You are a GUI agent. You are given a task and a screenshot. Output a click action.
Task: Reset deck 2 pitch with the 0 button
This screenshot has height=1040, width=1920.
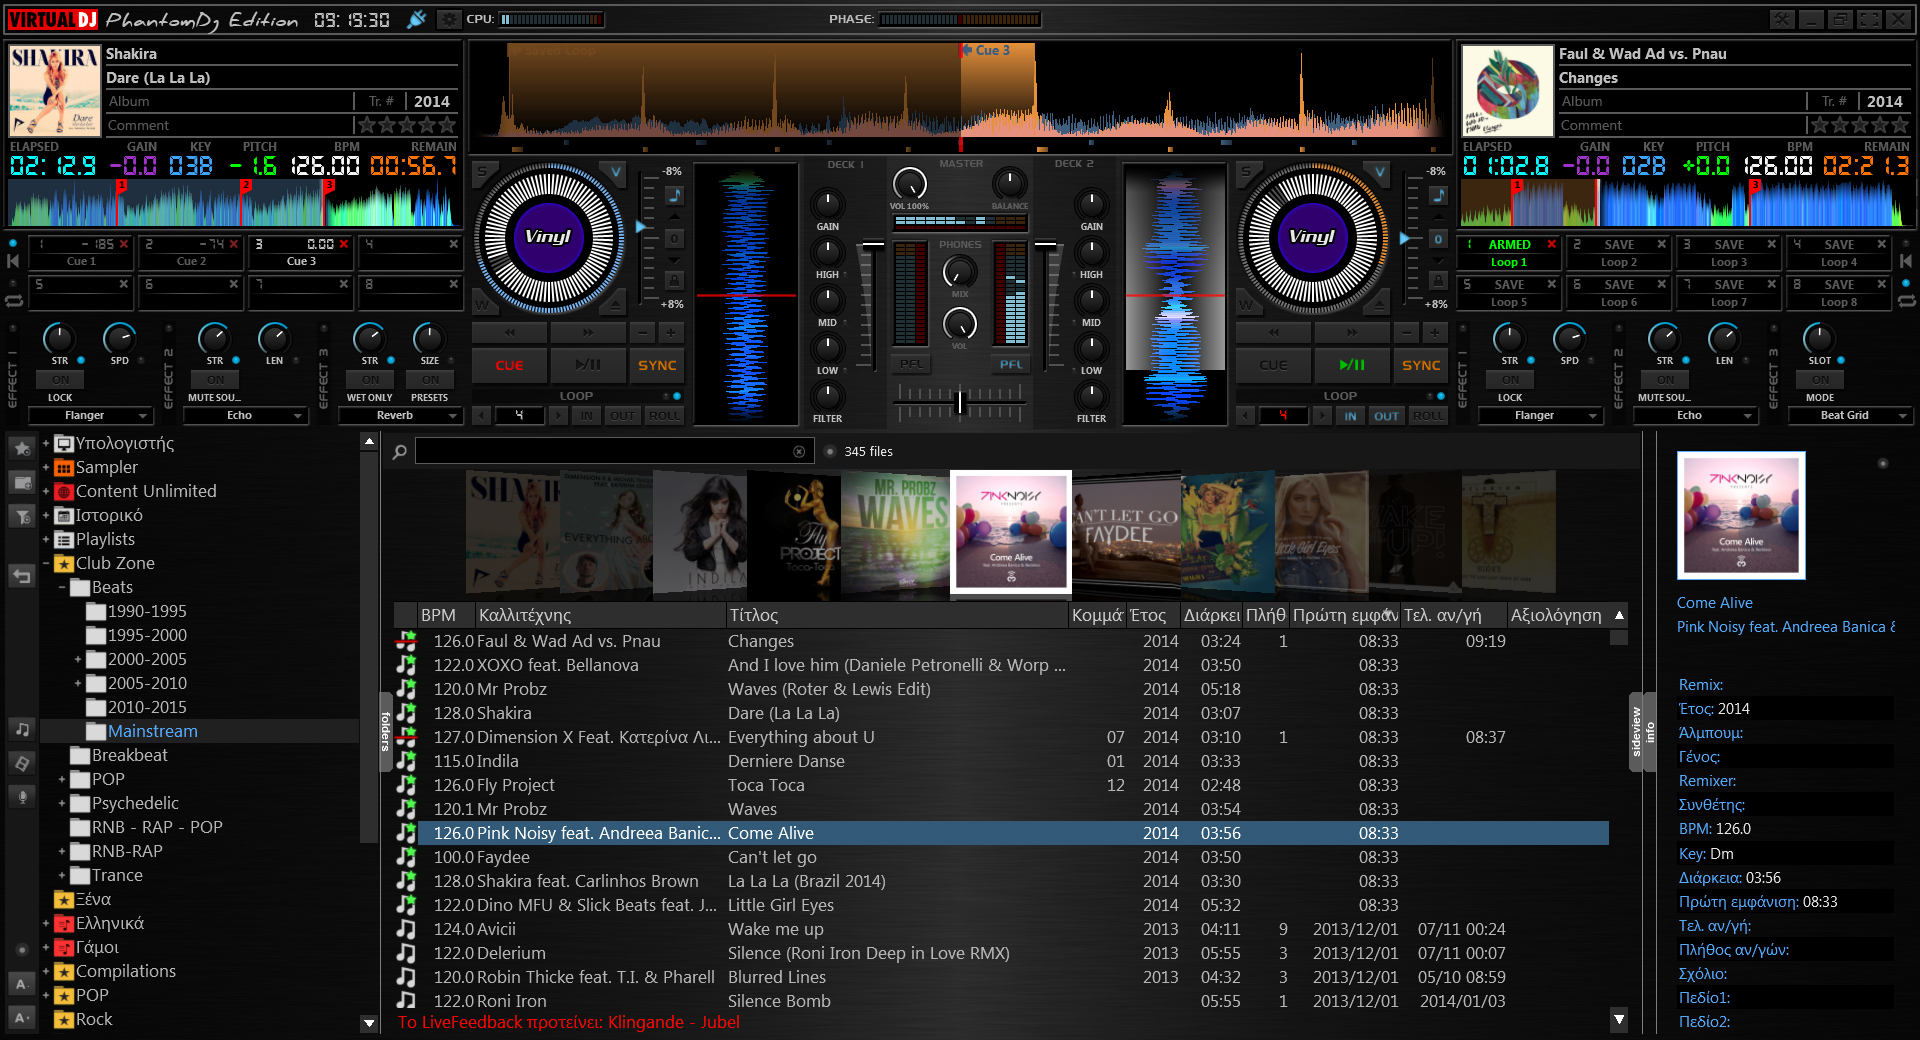(1438, 239)
